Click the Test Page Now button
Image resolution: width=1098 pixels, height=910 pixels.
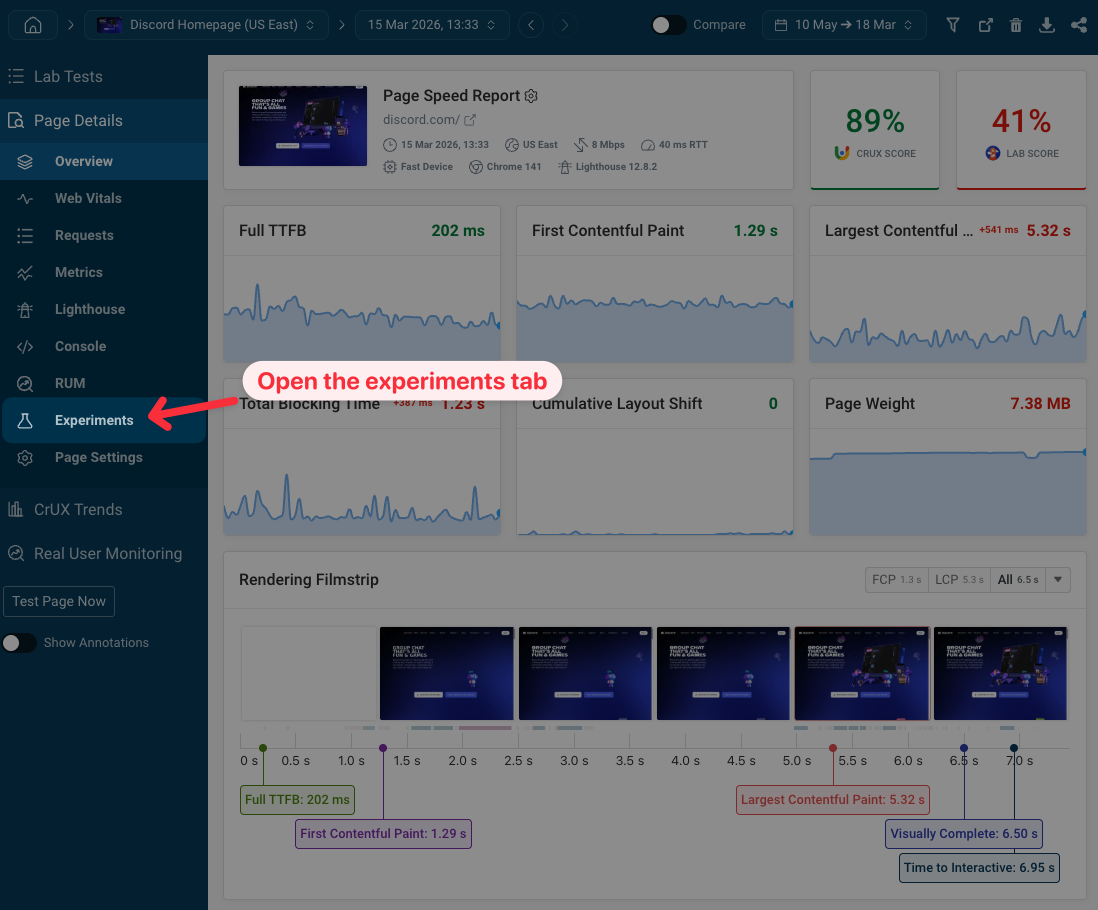[x=58, y=601]
